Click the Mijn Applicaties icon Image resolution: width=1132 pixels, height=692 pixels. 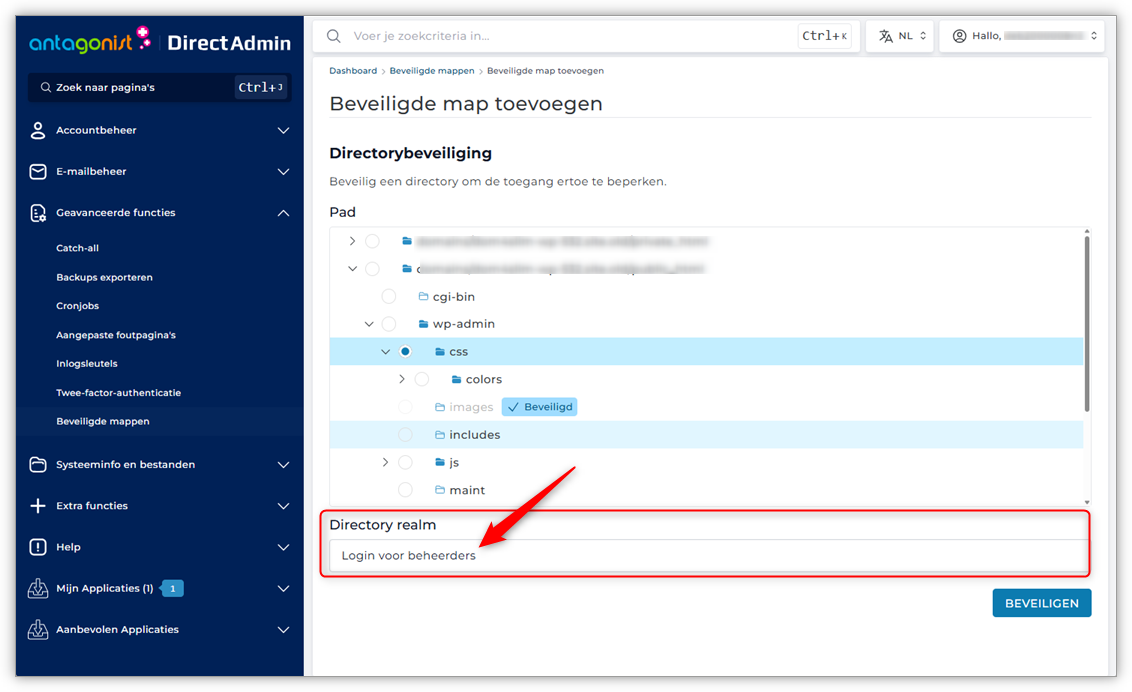[38, 589]
